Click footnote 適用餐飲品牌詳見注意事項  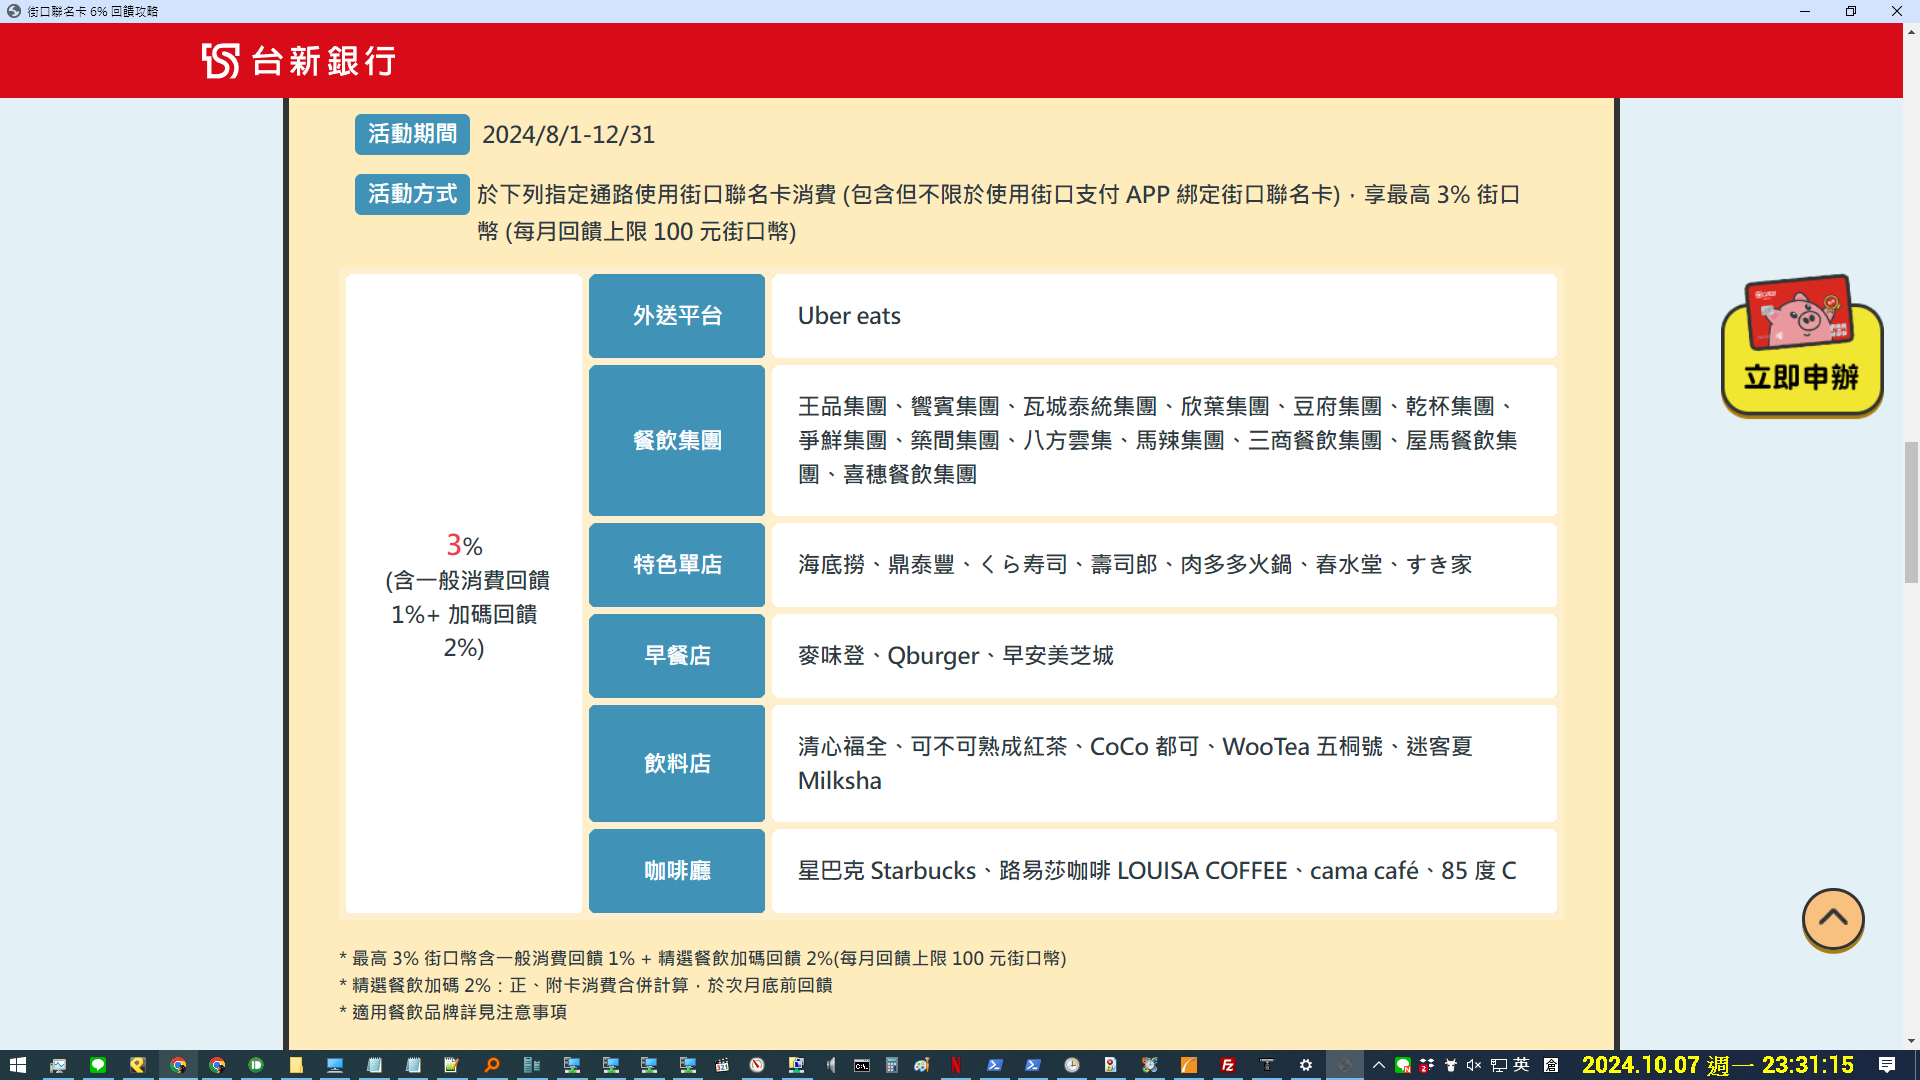[453, 1012]
